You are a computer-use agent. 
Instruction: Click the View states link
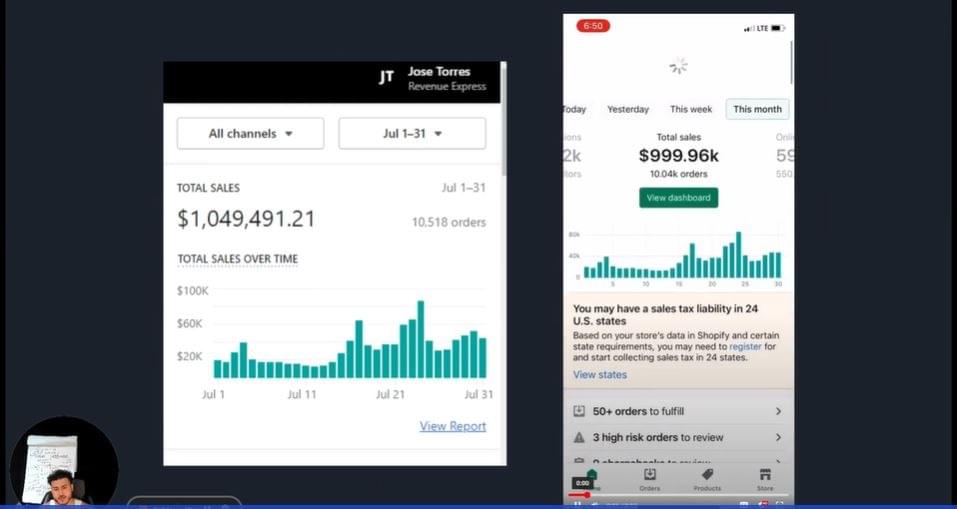pyautogui.click(x=600, y=375)
